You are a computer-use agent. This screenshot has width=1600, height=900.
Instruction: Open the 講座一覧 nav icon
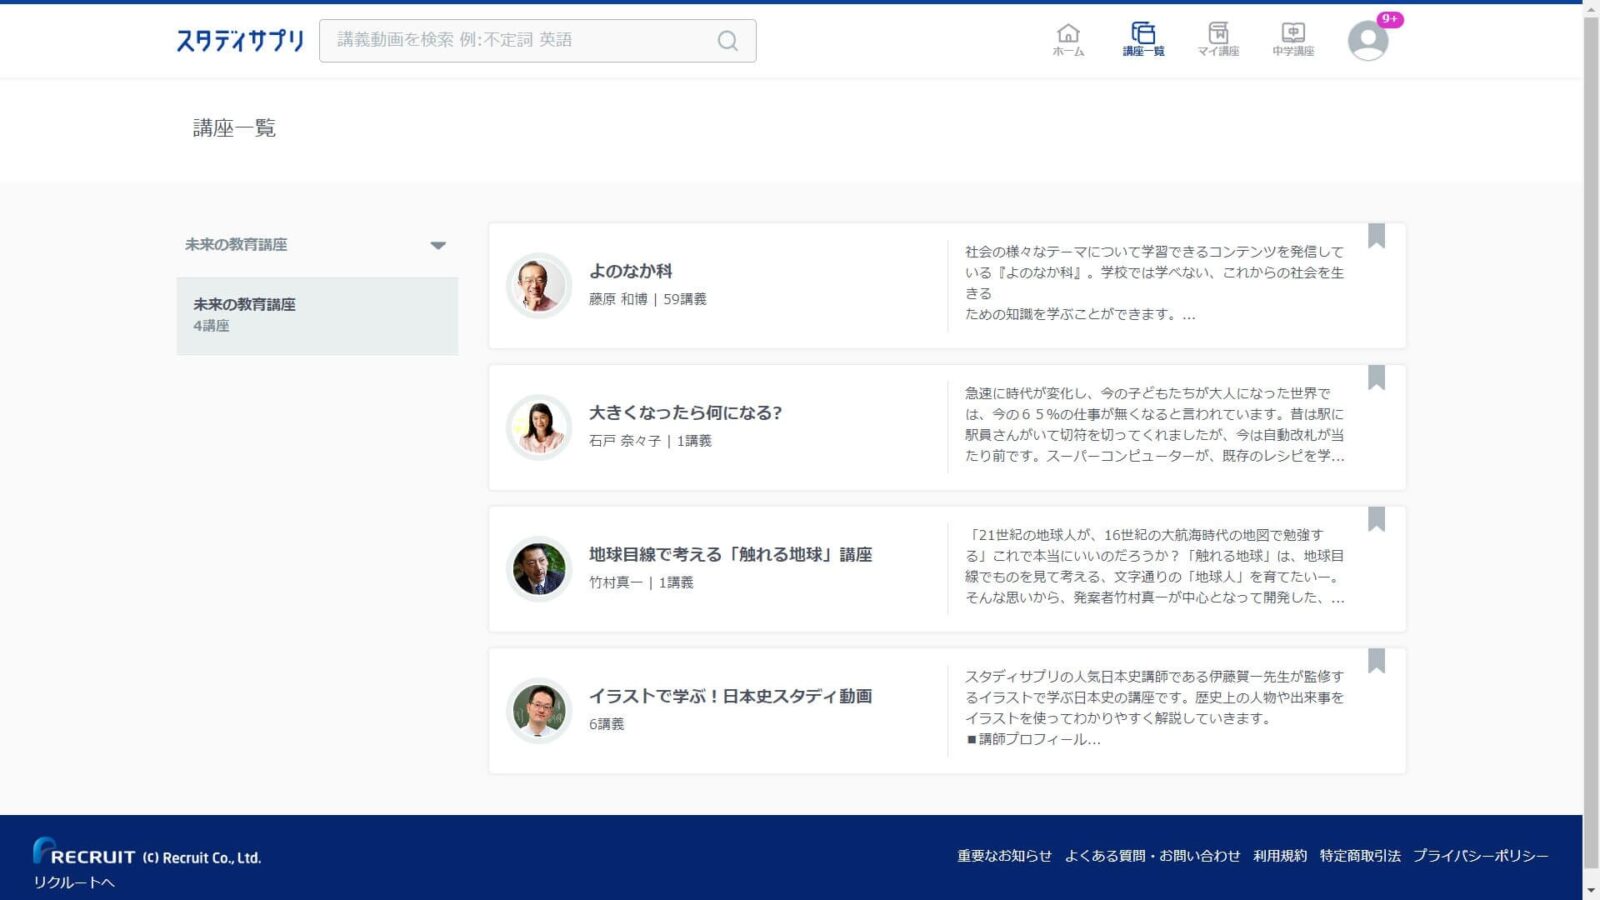pos(1143,39)
